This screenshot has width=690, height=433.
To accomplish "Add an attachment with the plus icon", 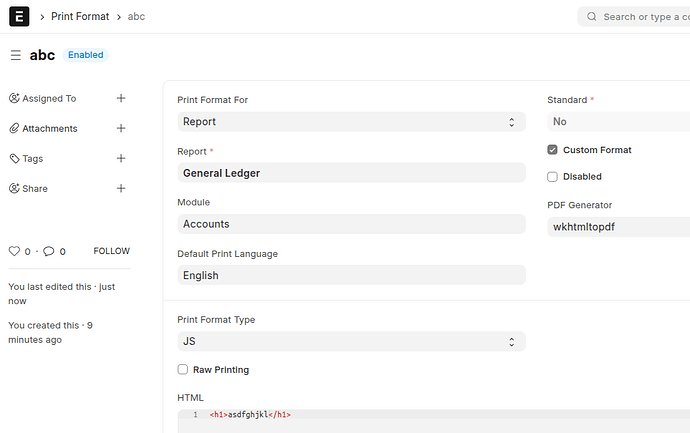I will click(121, 128).
